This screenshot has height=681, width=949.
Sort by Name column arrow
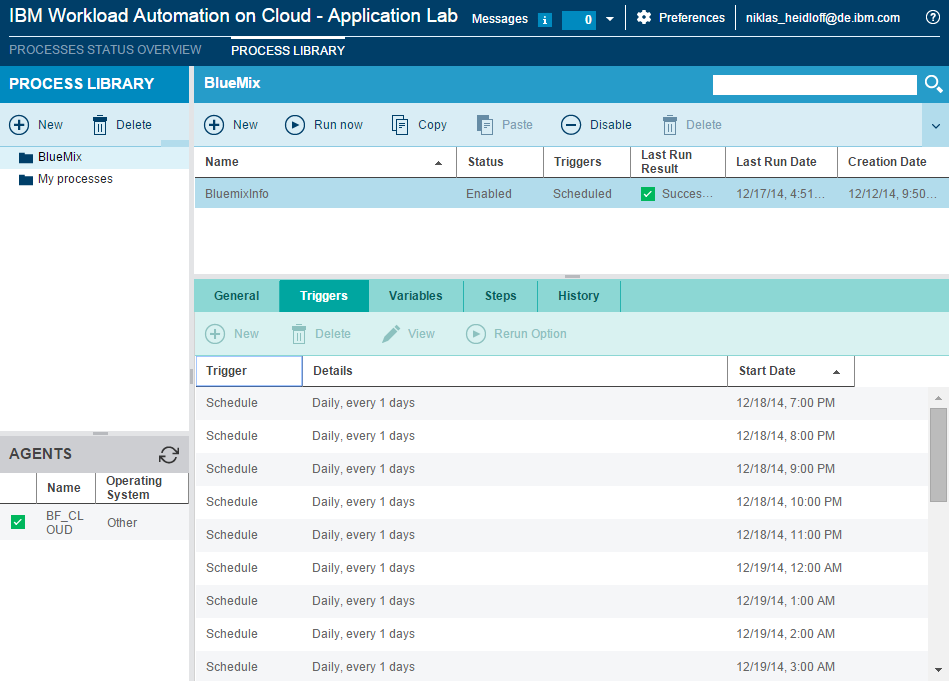(438, 163)
